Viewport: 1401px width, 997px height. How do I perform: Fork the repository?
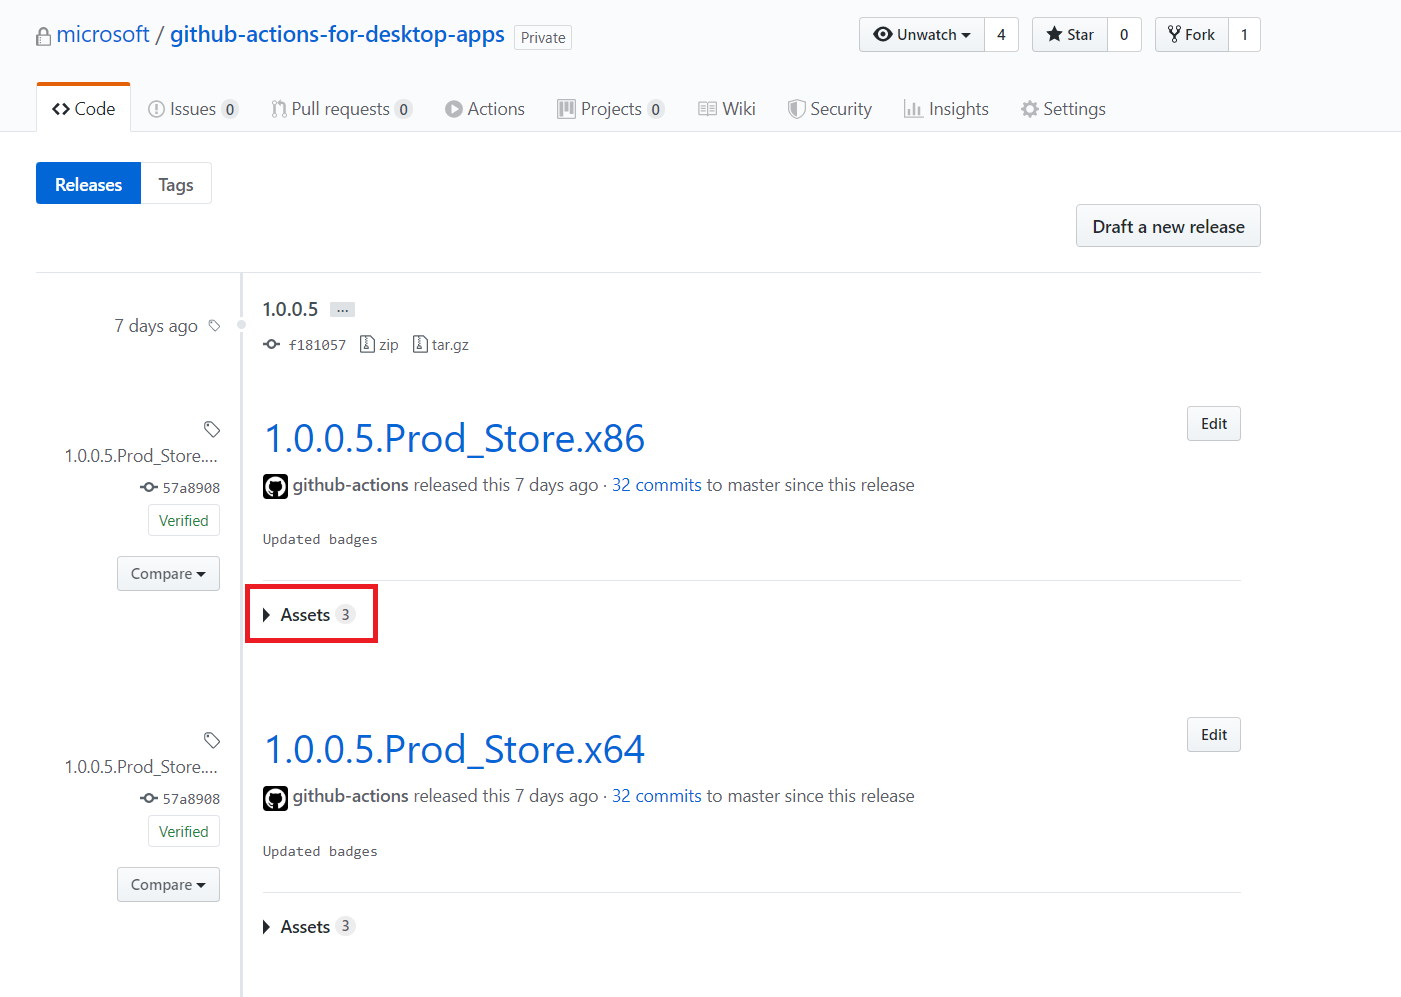1191,35
